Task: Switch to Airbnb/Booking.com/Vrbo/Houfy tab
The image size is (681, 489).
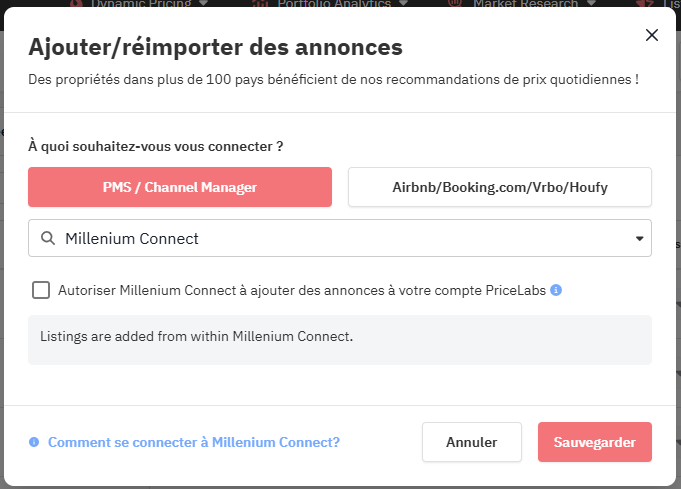Action: tap(500, 187)
